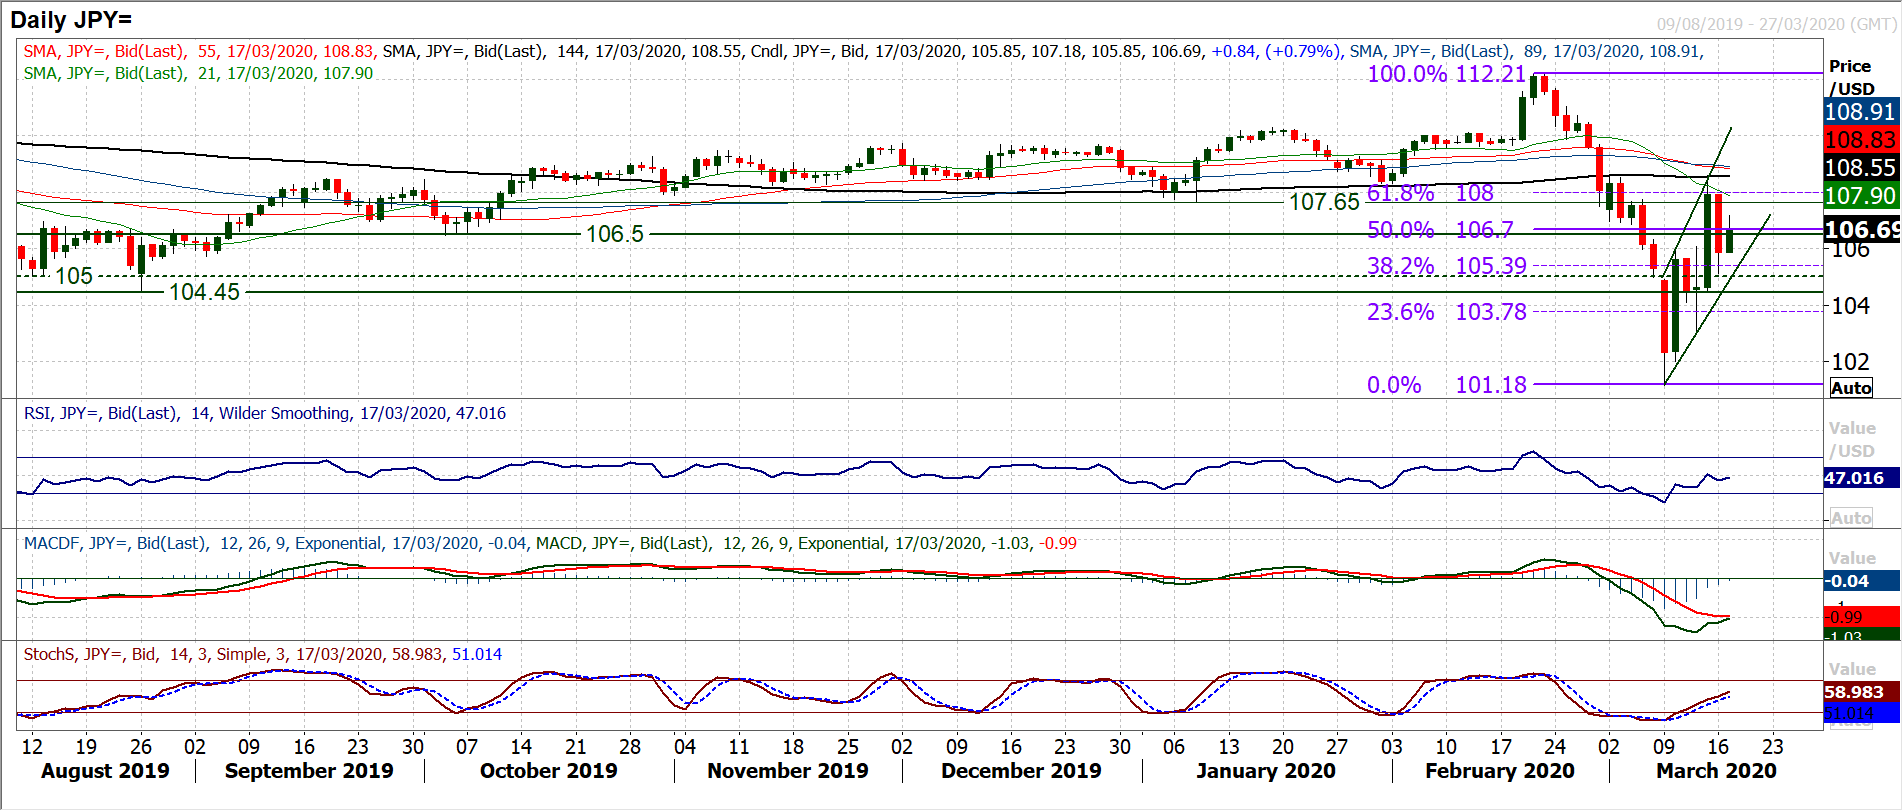
Task: Click the red 108.83 price tag
Action: [x=1861, y=139]
